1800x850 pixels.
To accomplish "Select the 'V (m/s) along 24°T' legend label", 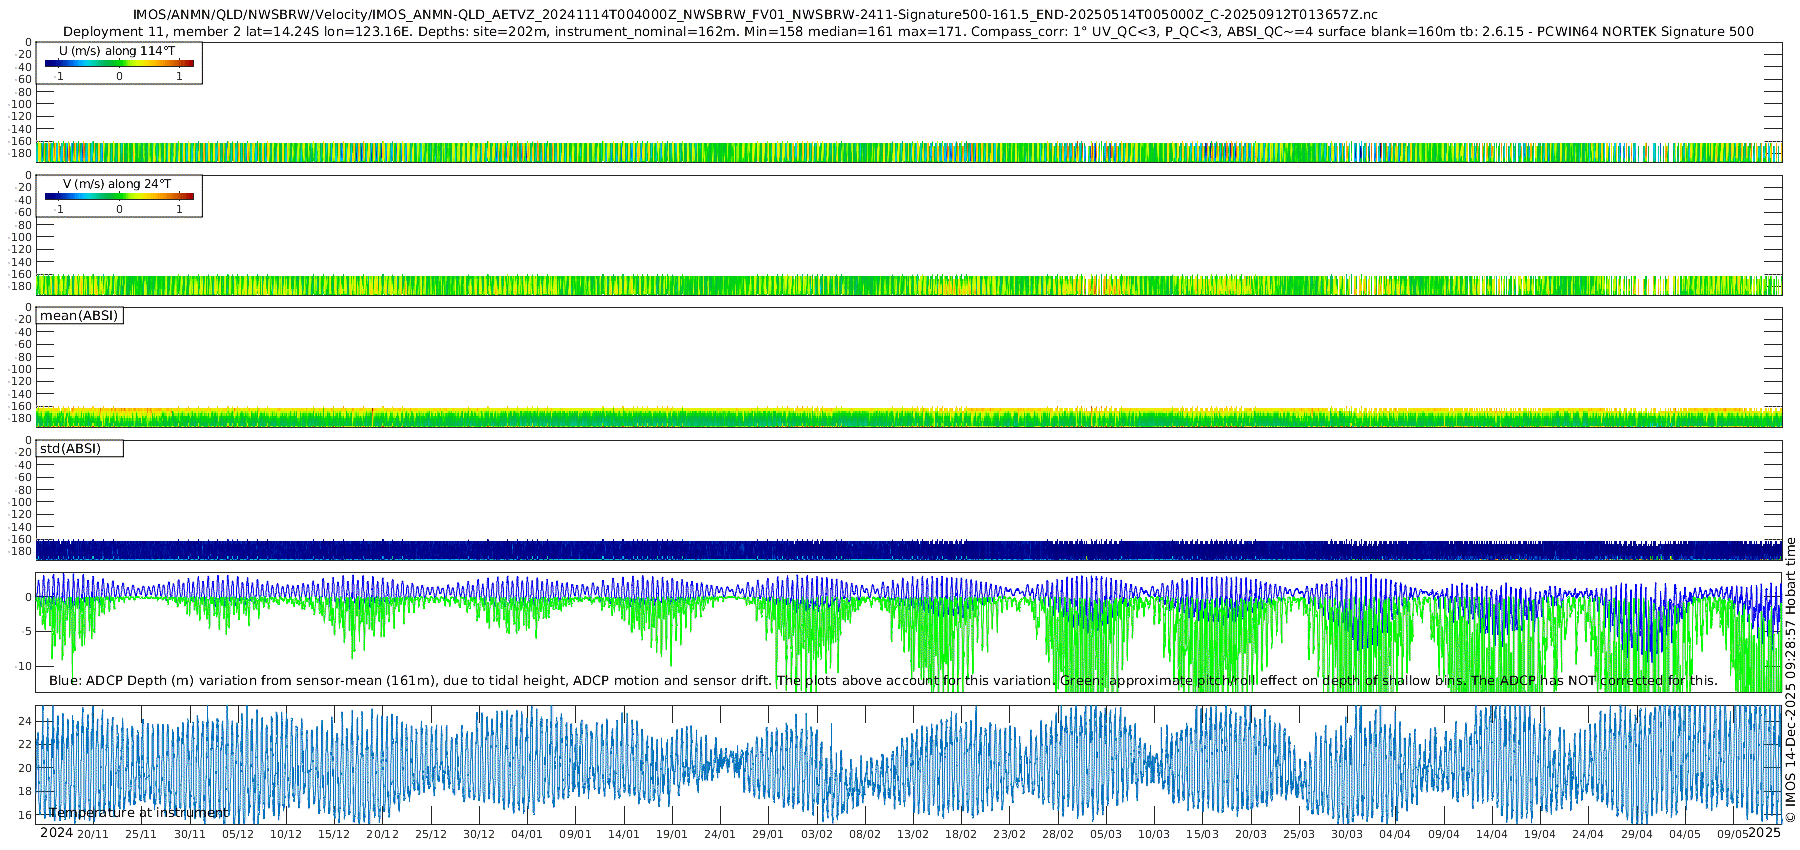I will tap(117, 184).
